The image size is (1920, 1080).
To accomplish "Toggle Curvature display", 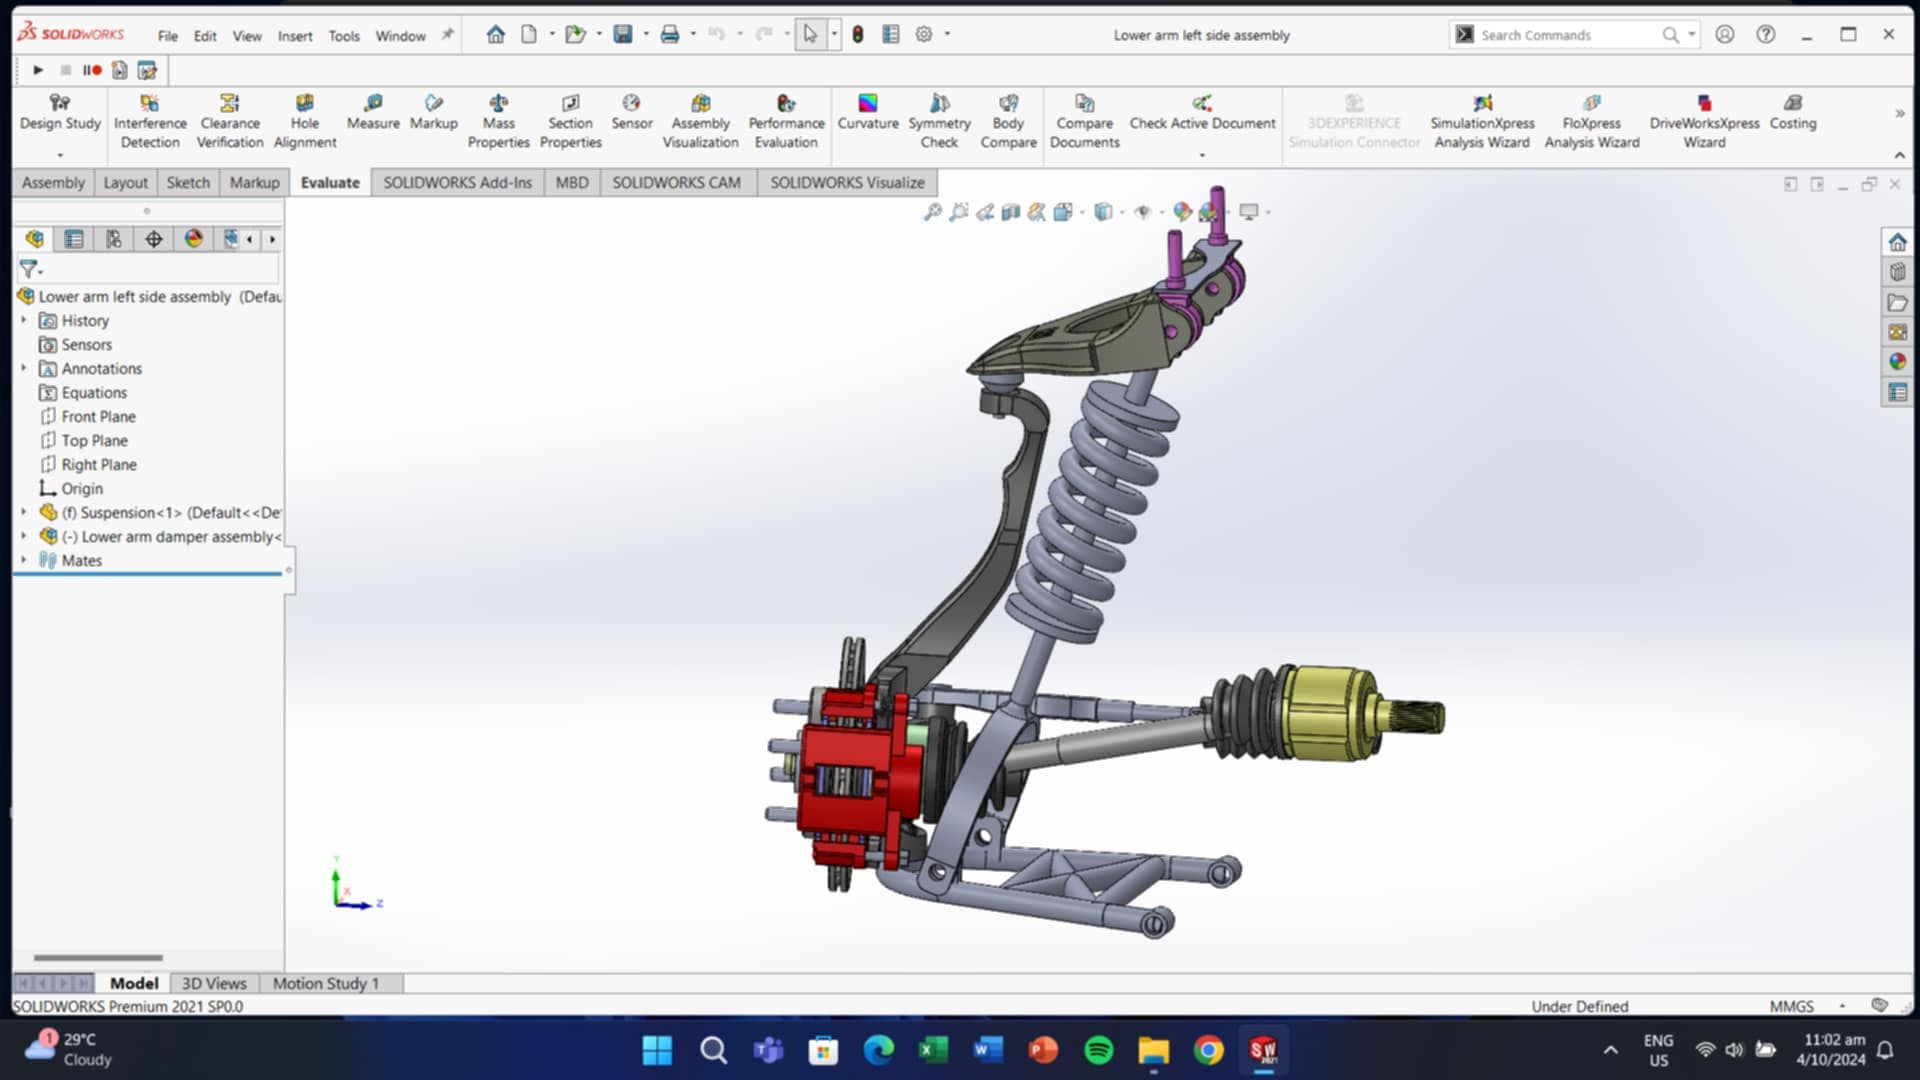I will (867, 112).
